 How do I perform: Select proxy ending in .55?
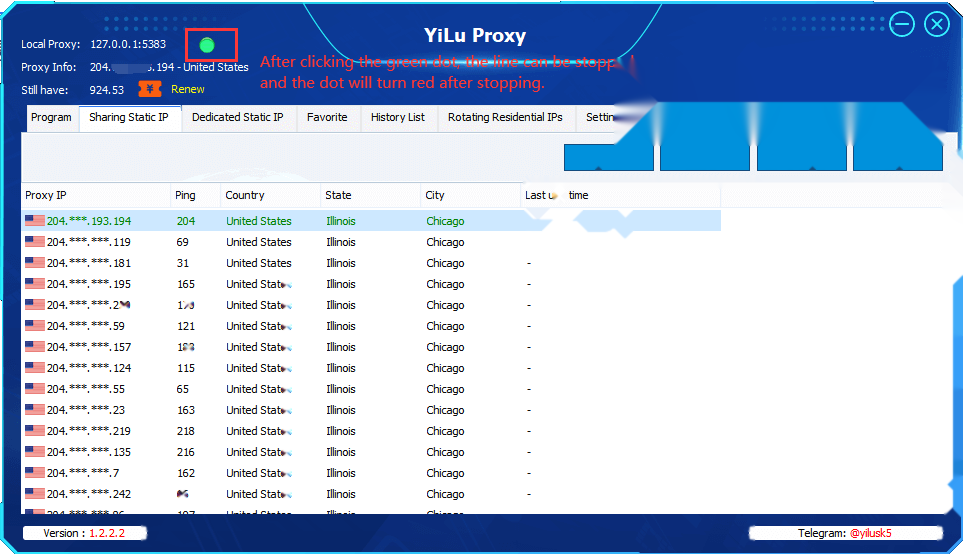coord(371,389)
